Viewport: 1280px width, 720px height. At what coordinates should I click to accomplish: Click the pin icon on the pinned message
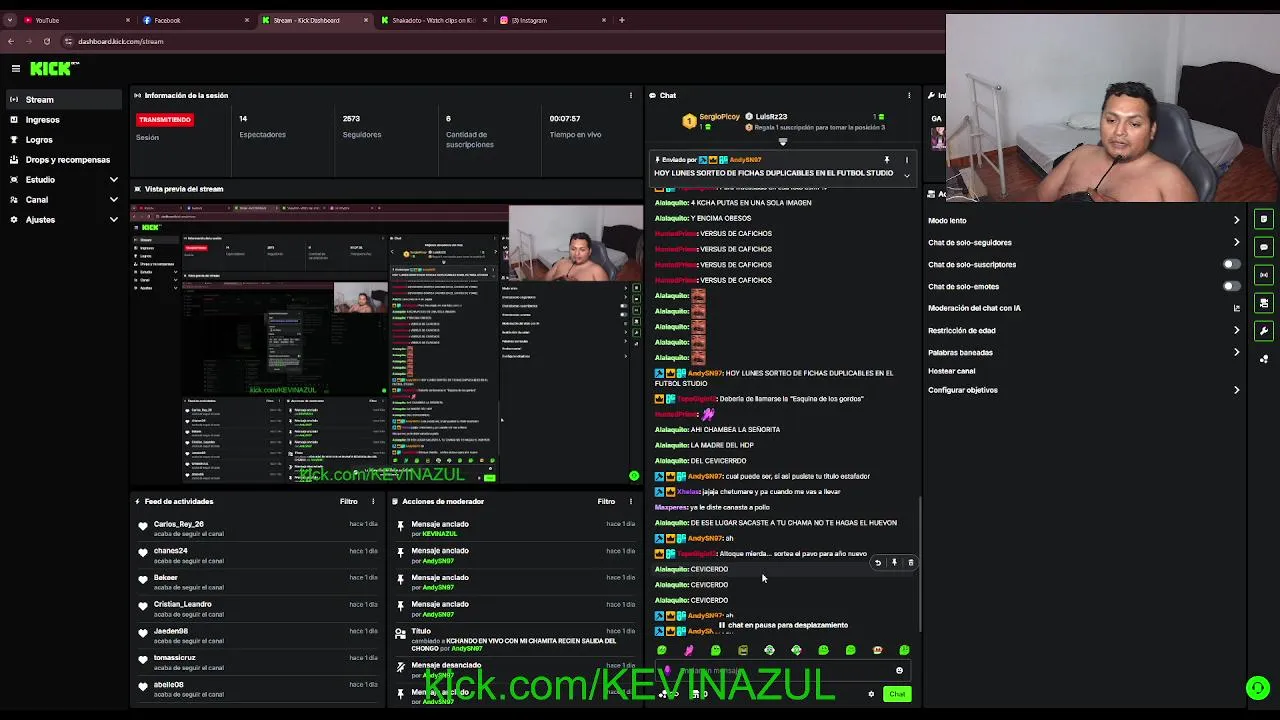886,160
